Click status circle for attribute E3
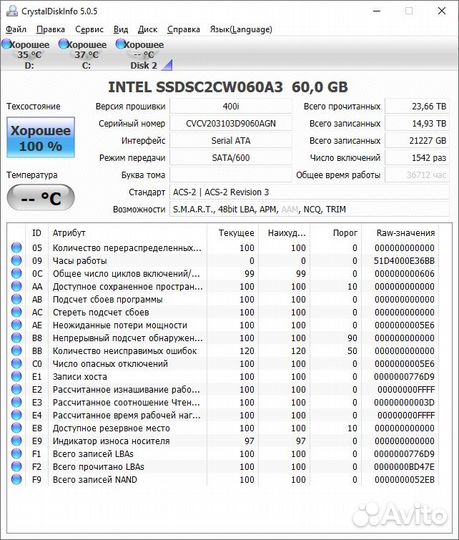459x540 pixels. (16, 402)
